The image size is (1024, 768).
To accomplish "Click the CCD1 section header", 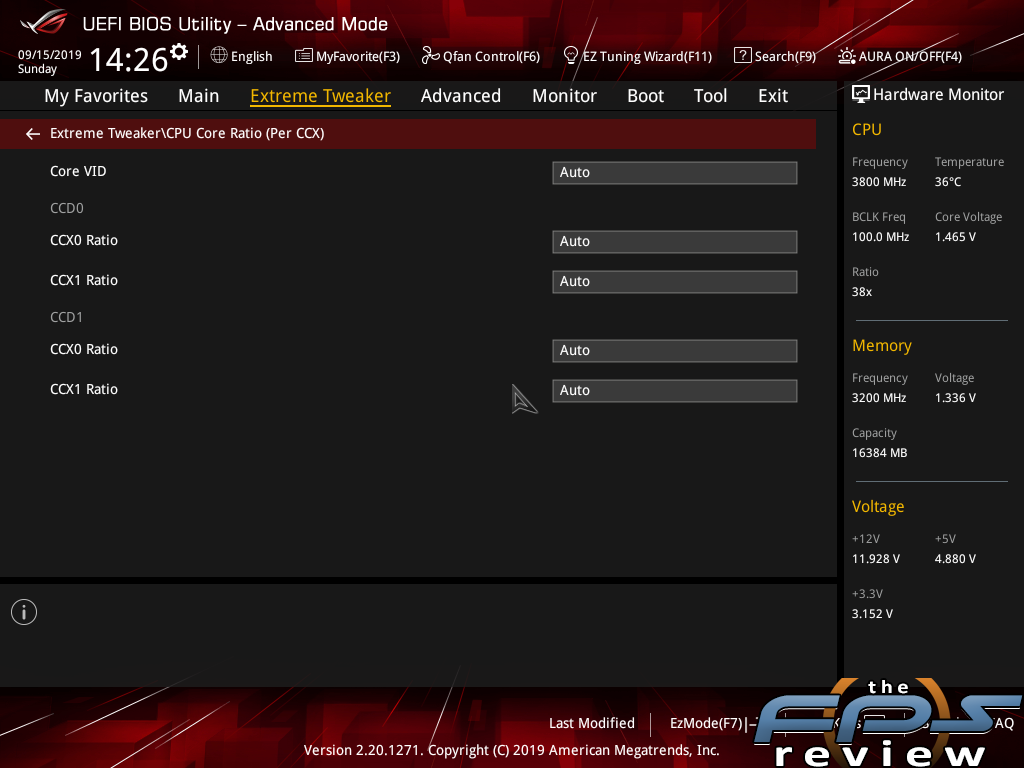I will (x=67, y=317).
